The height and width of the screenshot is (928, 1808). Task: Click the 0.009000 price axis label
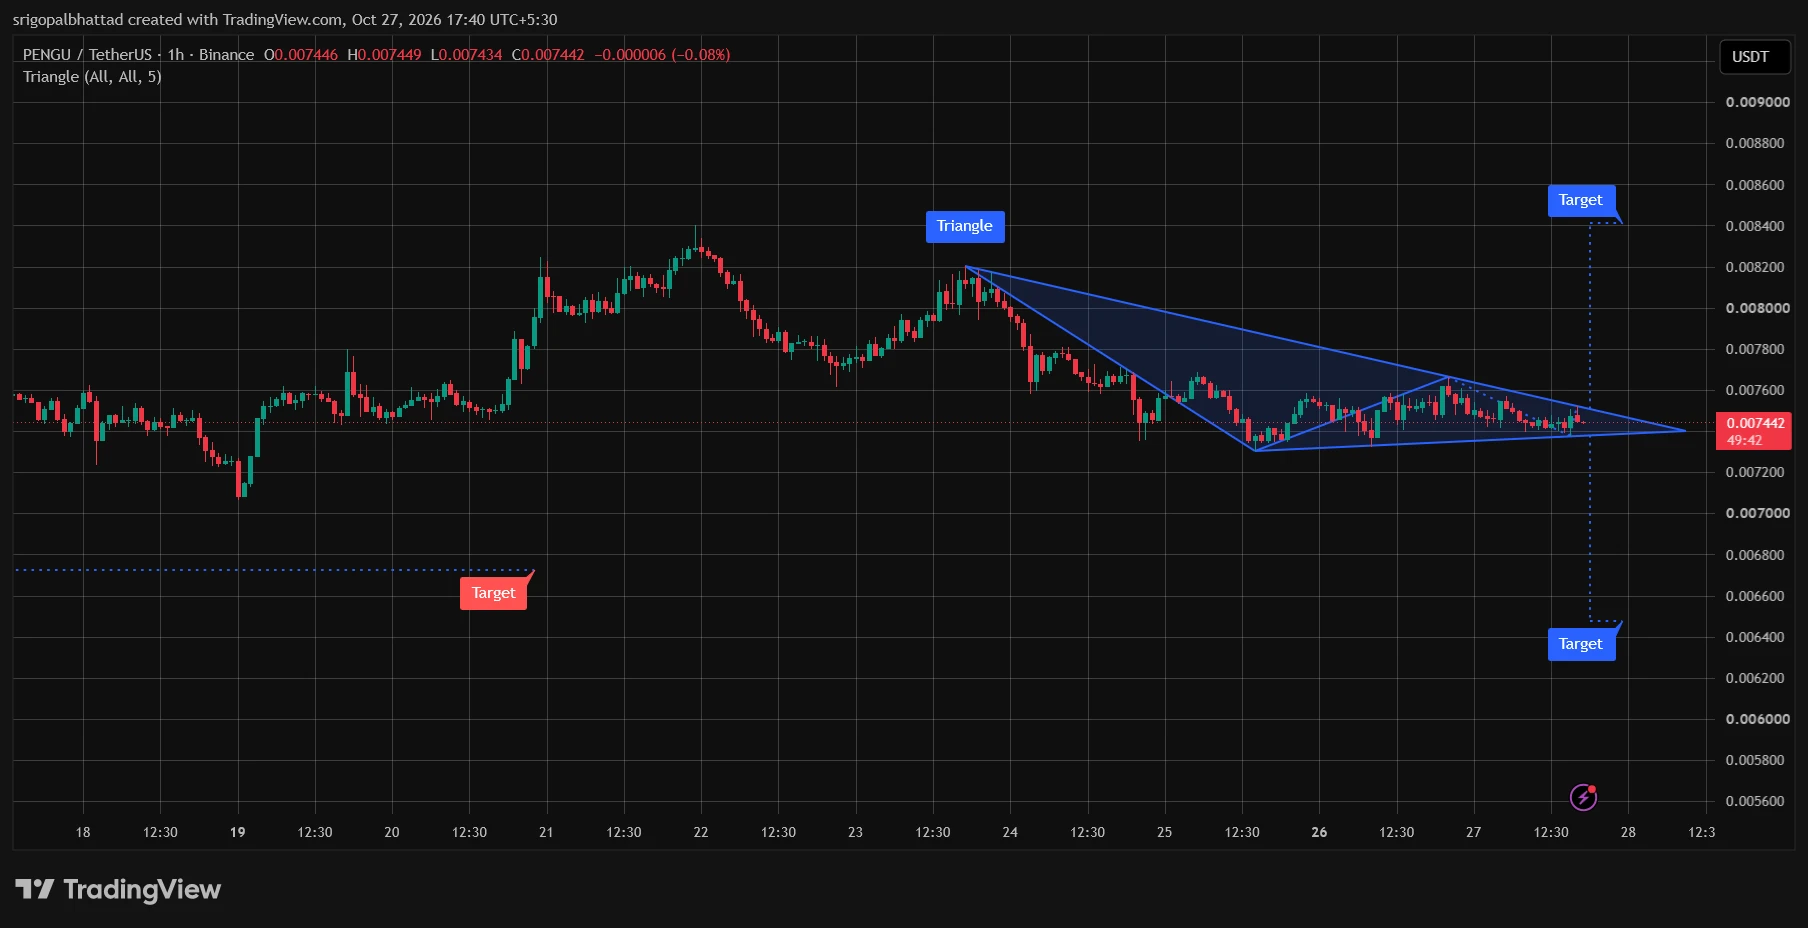tap(1757, 102)
